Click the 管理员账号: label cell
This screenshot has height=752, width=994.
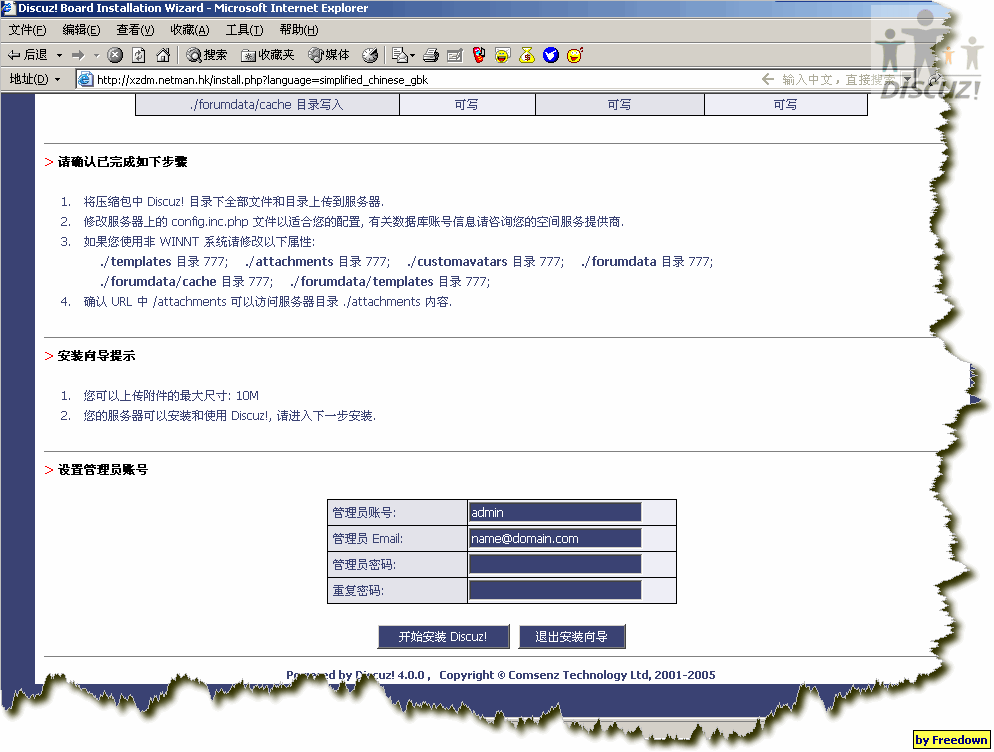tap(397, 512)
